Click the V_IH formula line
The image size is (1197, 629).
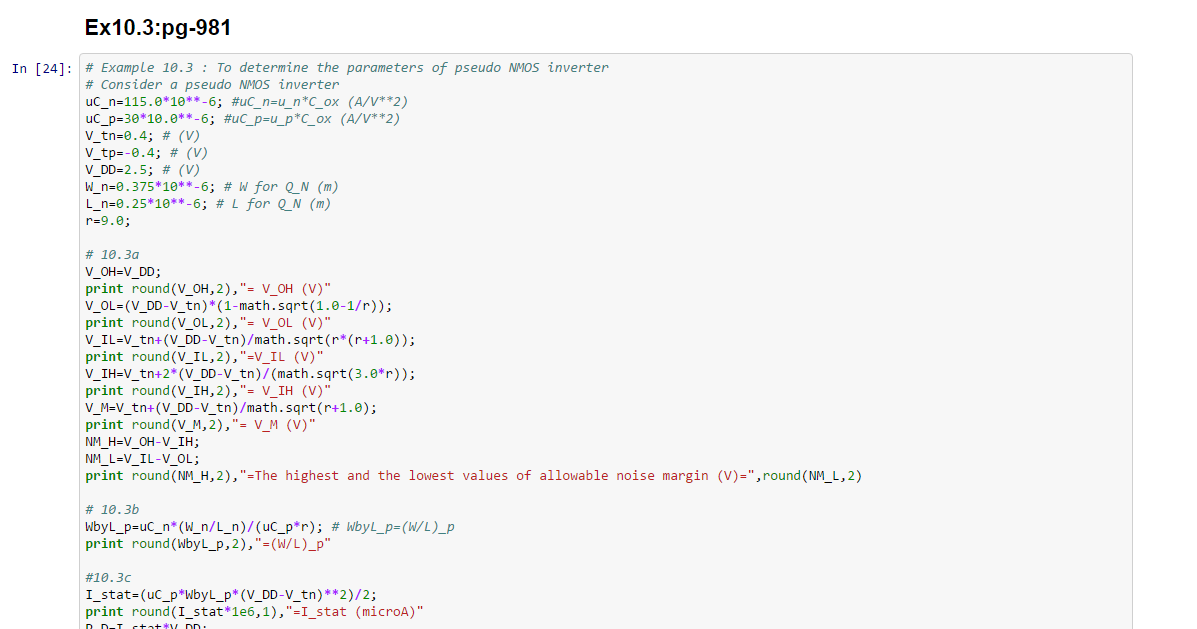tap(250, 374)
